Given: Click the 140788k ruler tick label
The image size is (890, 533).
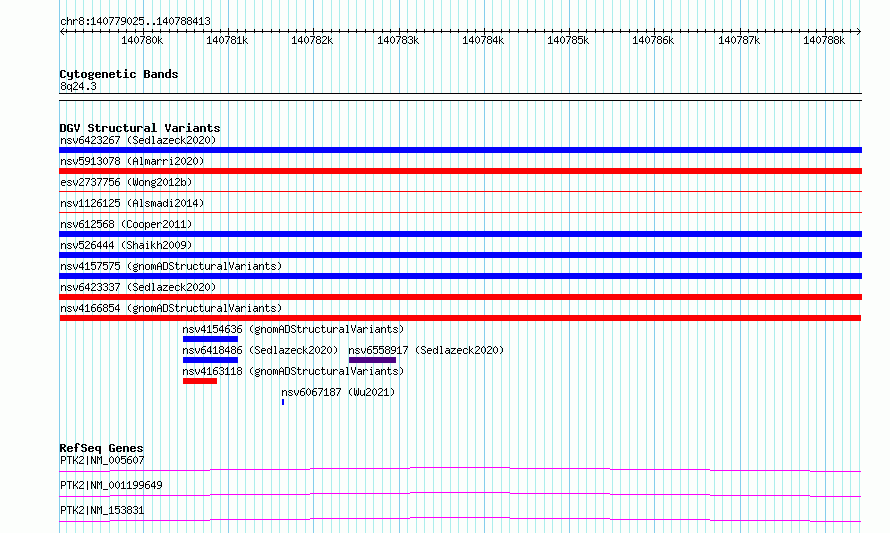Looking at the screenshot, I should 824,40.
